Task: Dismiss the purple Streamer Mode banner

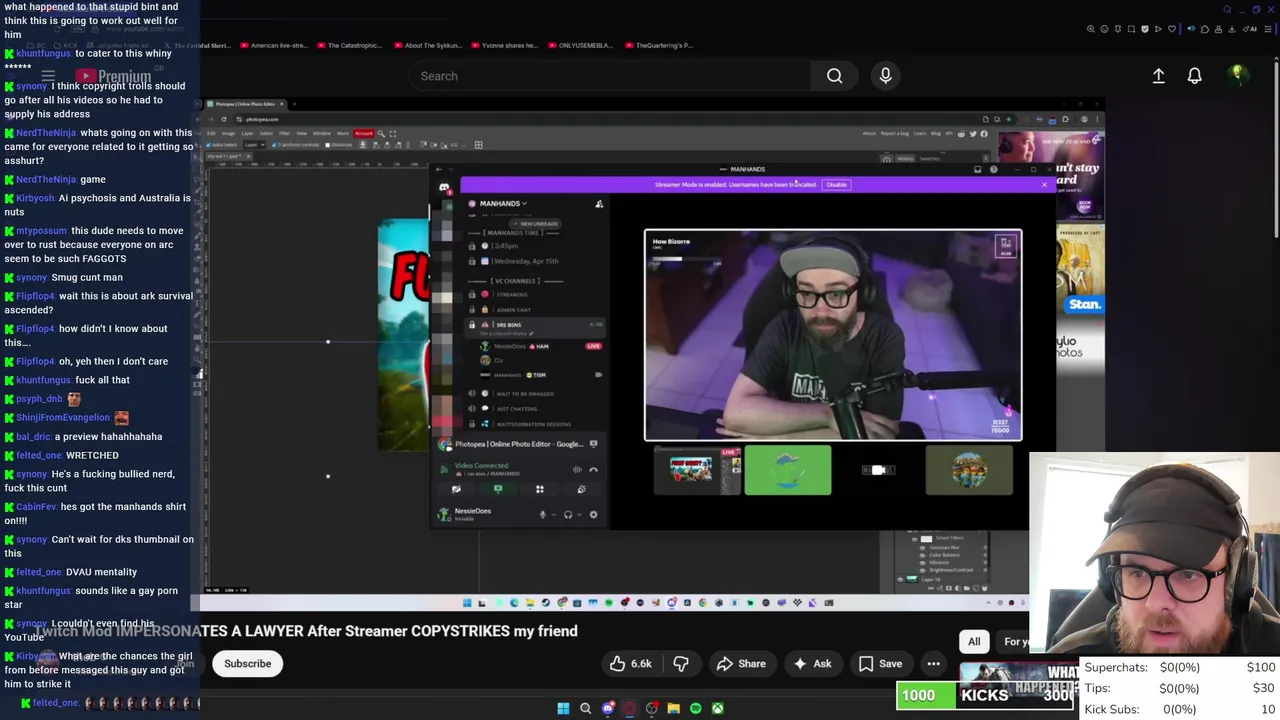Action: pos(1044,184)
